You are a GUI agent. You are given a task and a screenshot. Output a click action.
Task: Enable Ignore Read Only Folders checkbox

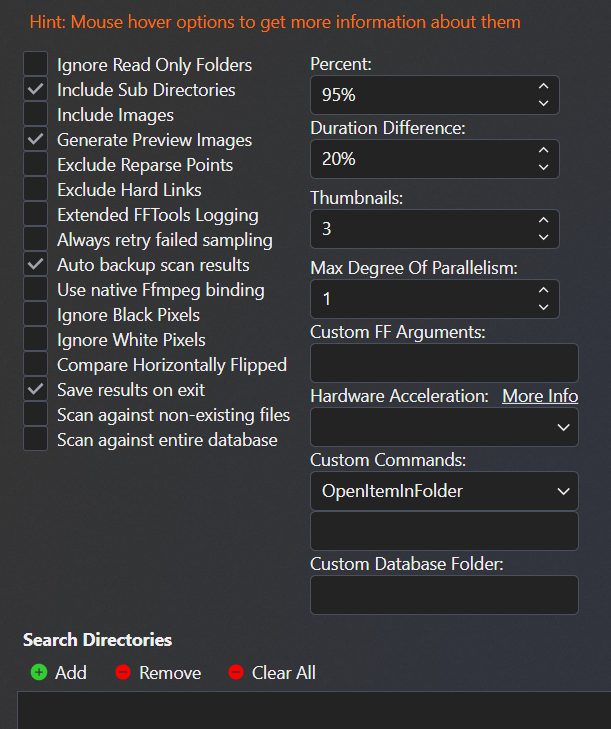pyautogui.click(x=36, y=65)
